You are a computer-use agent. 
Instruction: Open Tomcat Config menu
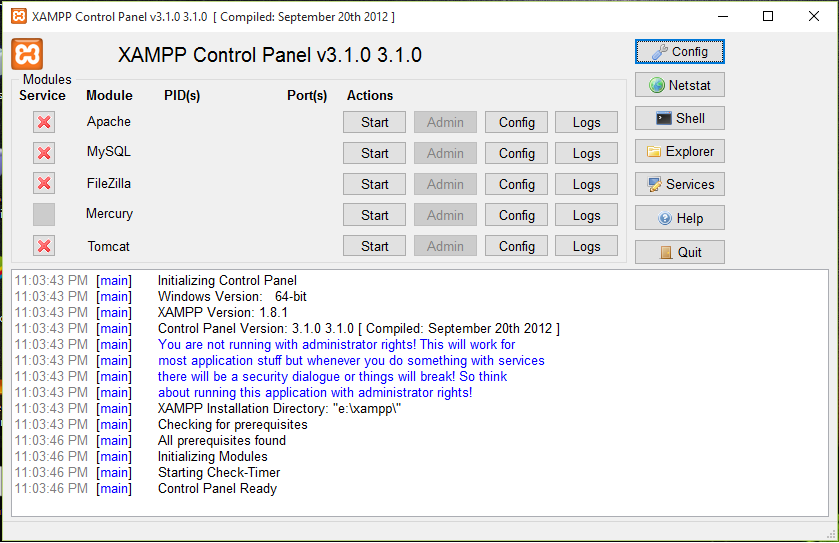coord(516,246)
